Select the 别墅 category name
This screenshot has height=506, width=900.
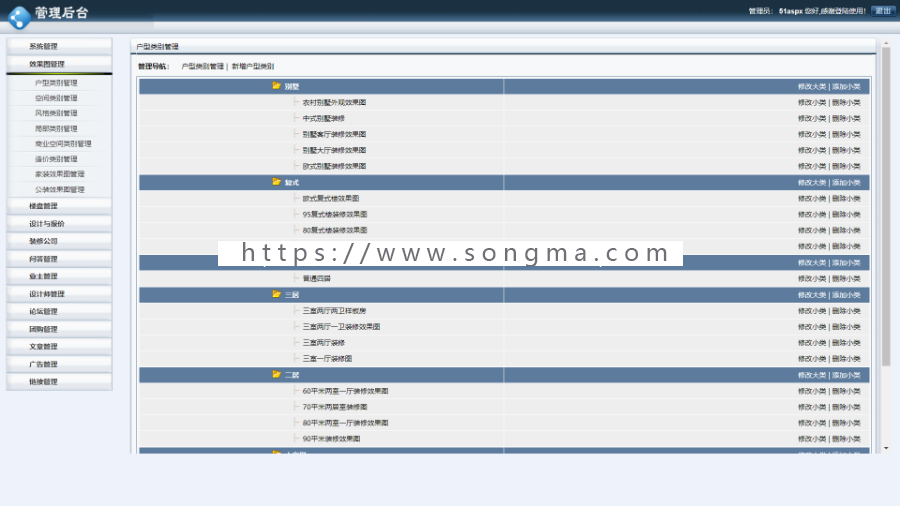pyautogui.click(x=292, y=87)
